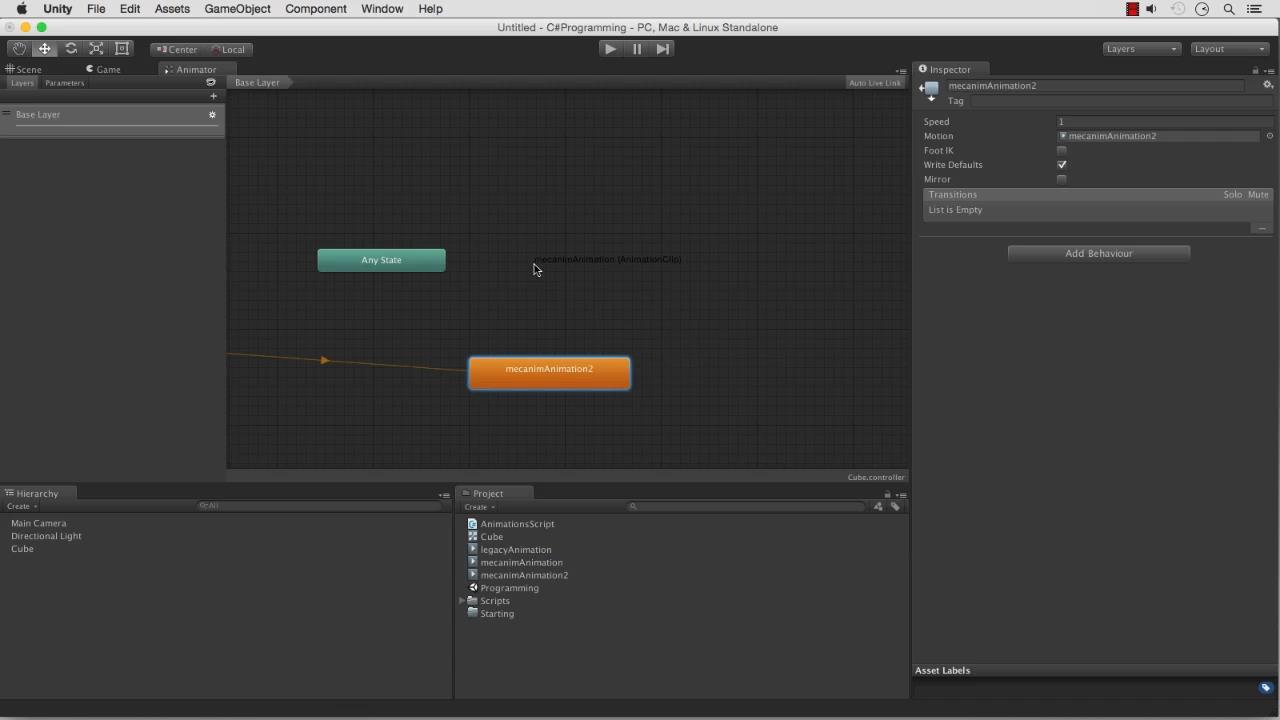Select the mecanimAnimation2 state node
This screenshot has height=720, width=1280.
[x=549, y=373]
